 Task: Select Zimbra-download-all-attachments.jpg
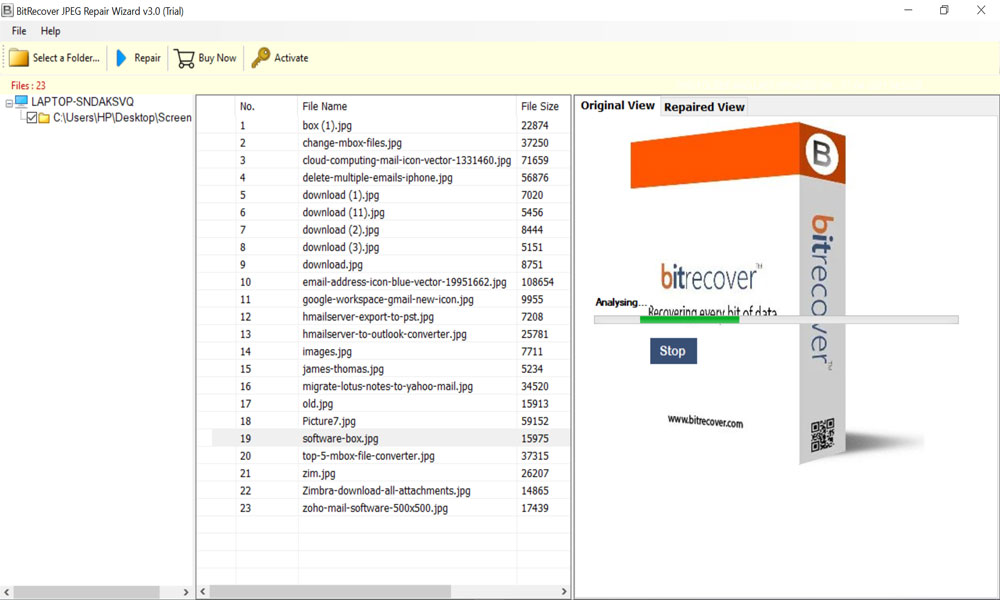coord(386,491)
